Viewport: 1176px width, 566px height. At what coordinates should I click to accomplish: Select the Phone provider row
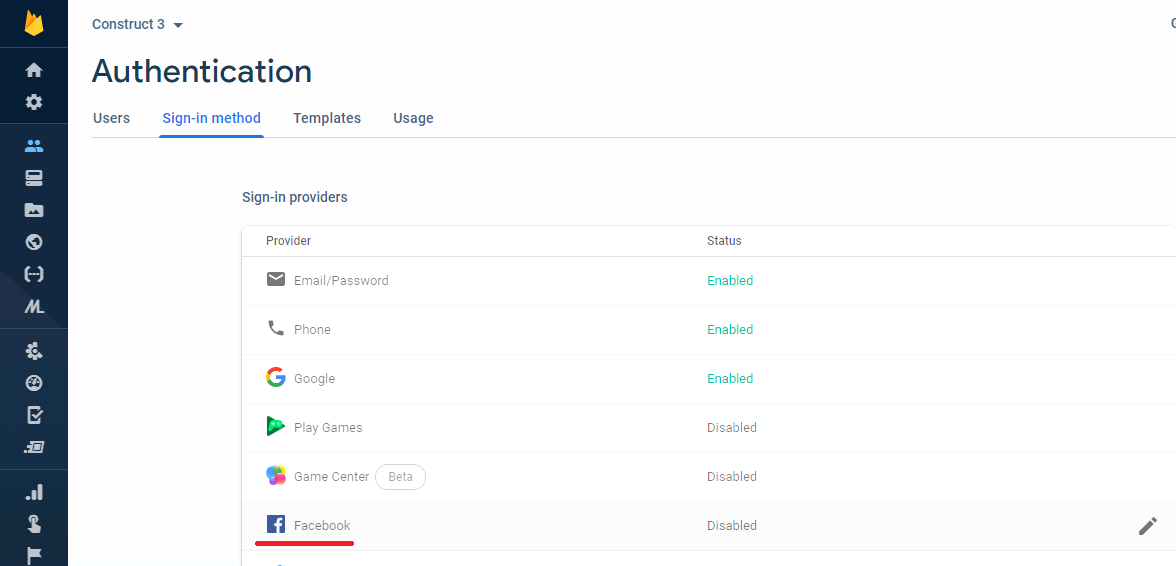point(312,330)
